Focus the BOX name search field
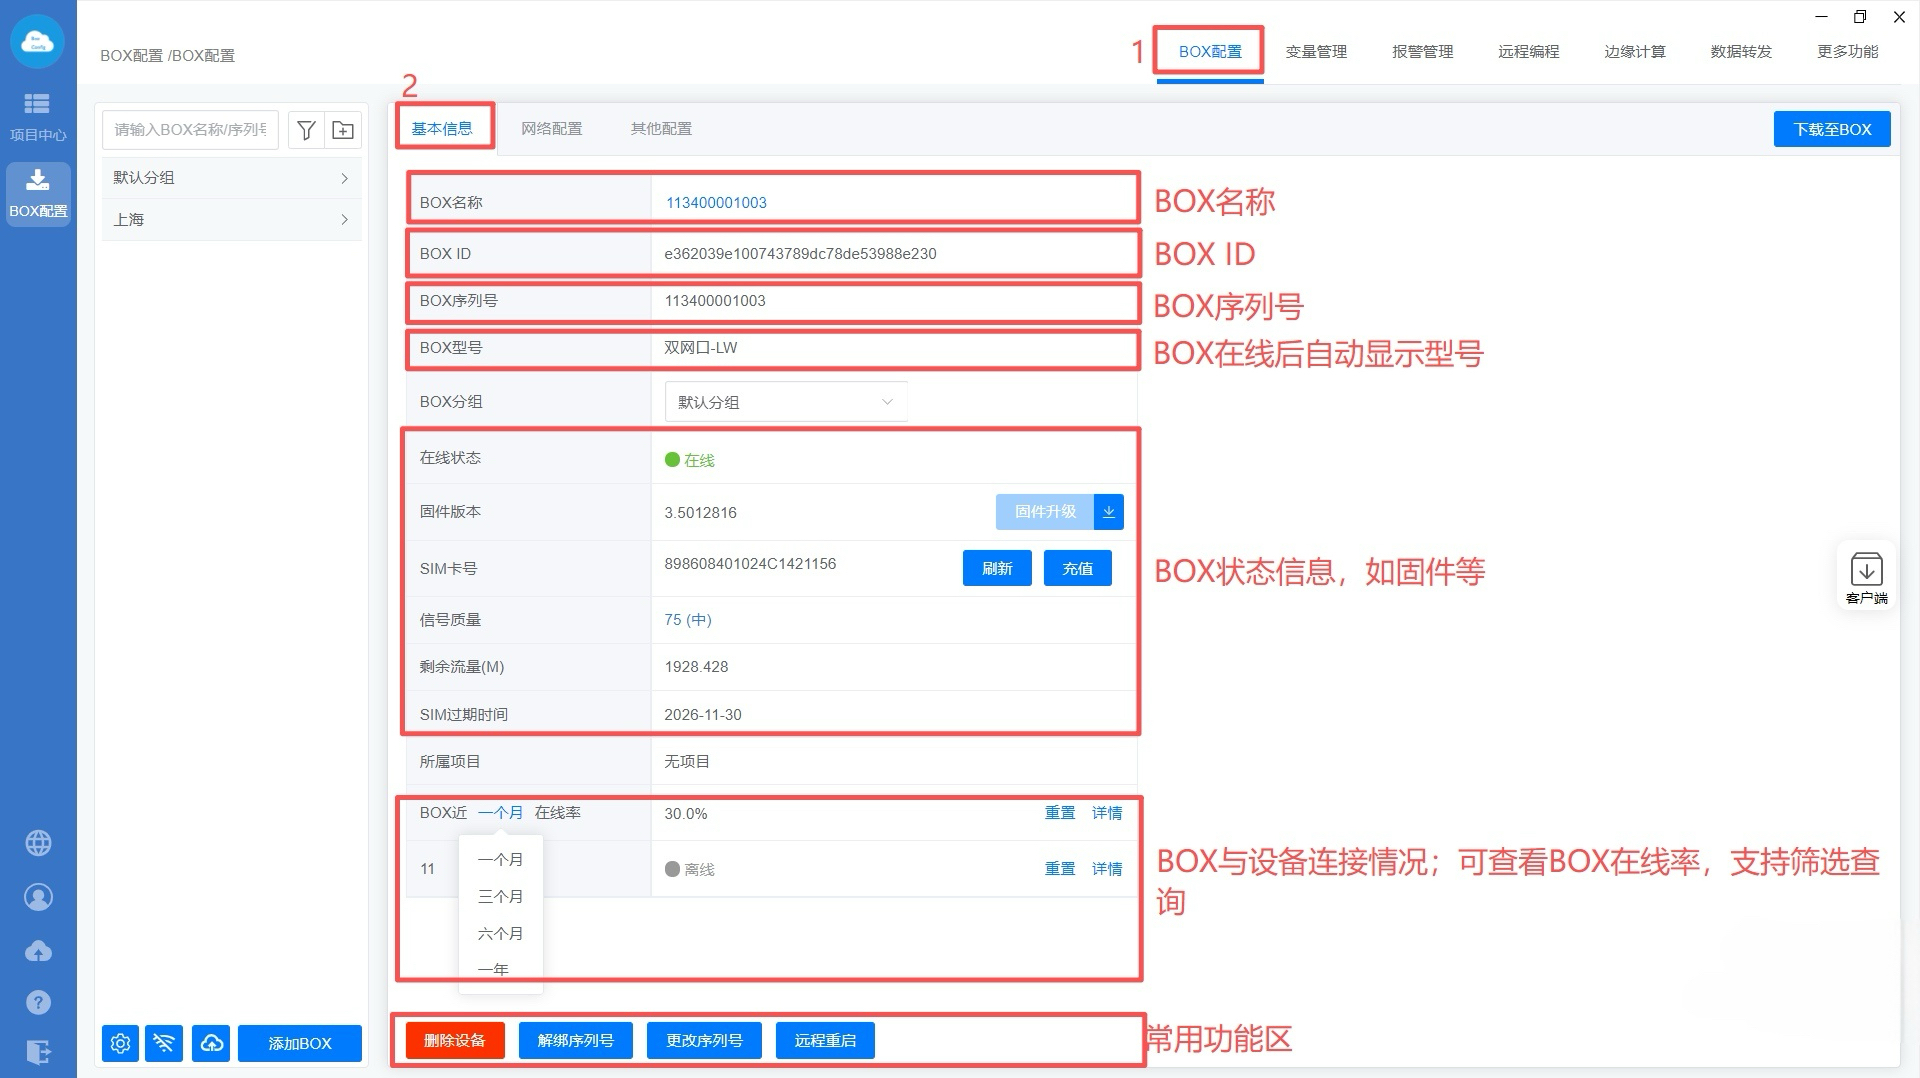The width and height of the screenshot is (1920, 1078). pos(190,130)
